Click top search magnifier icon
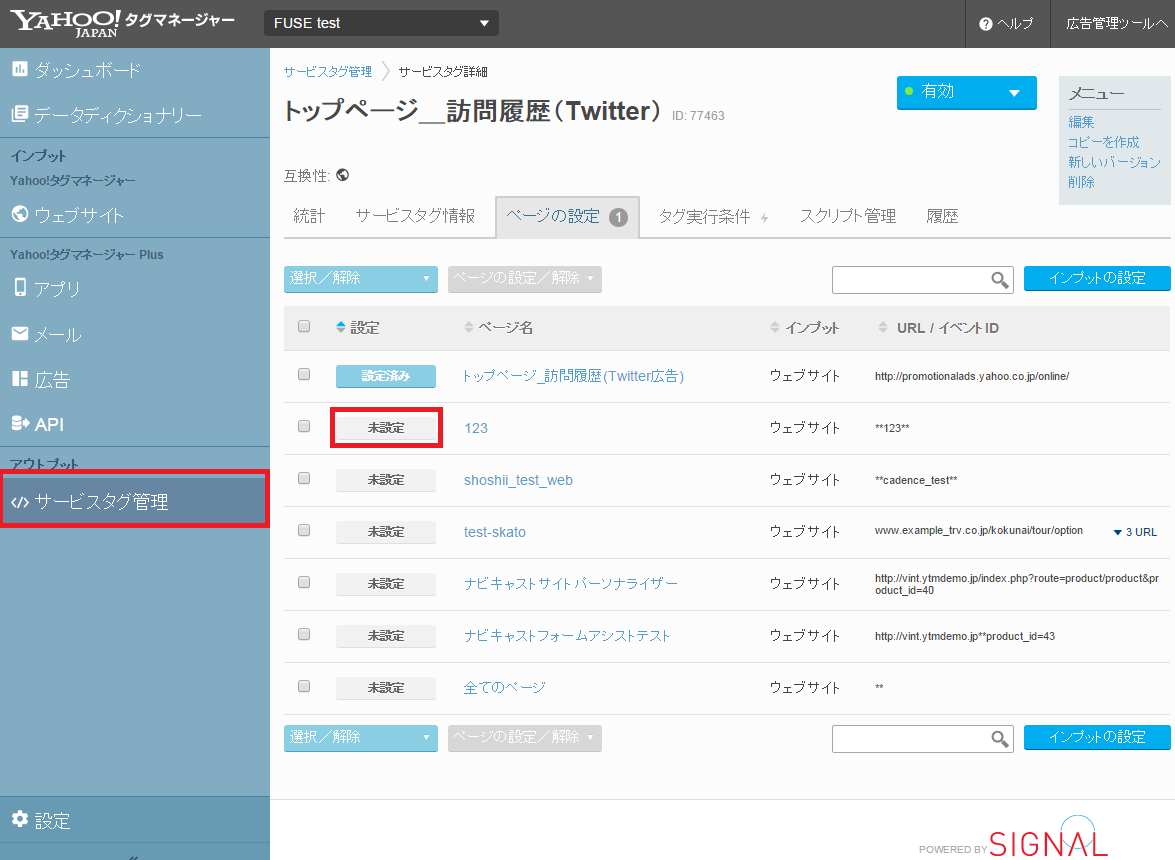This screenshot has height=860, width=1175. pos(1000,280)
